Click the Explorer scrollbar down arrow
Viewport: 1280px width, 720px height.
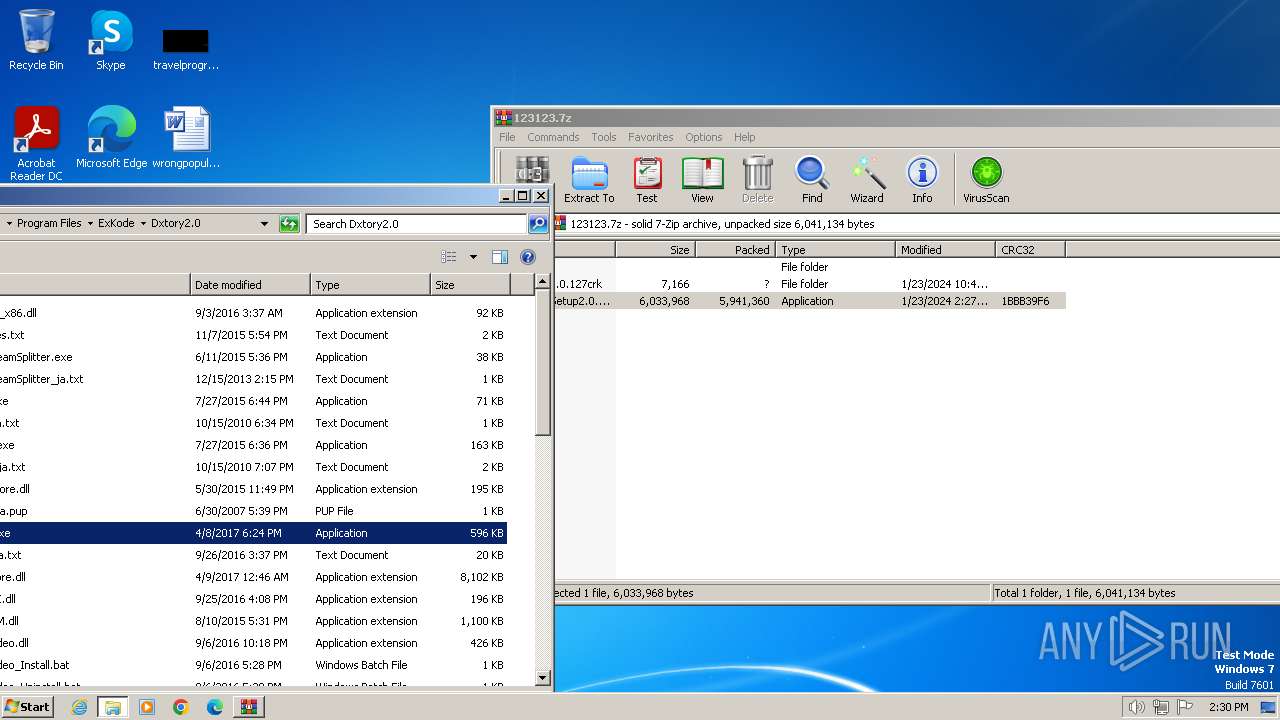543,677
